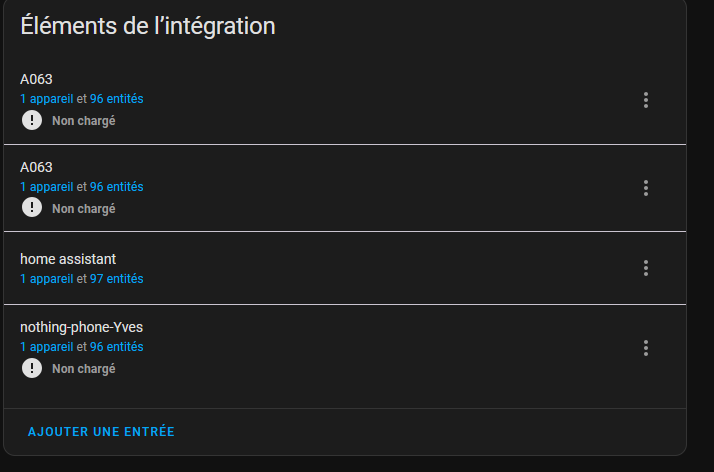Open overflow menu for nothing-phone-Yves entry
714x472 pixels.
[646, 348]
